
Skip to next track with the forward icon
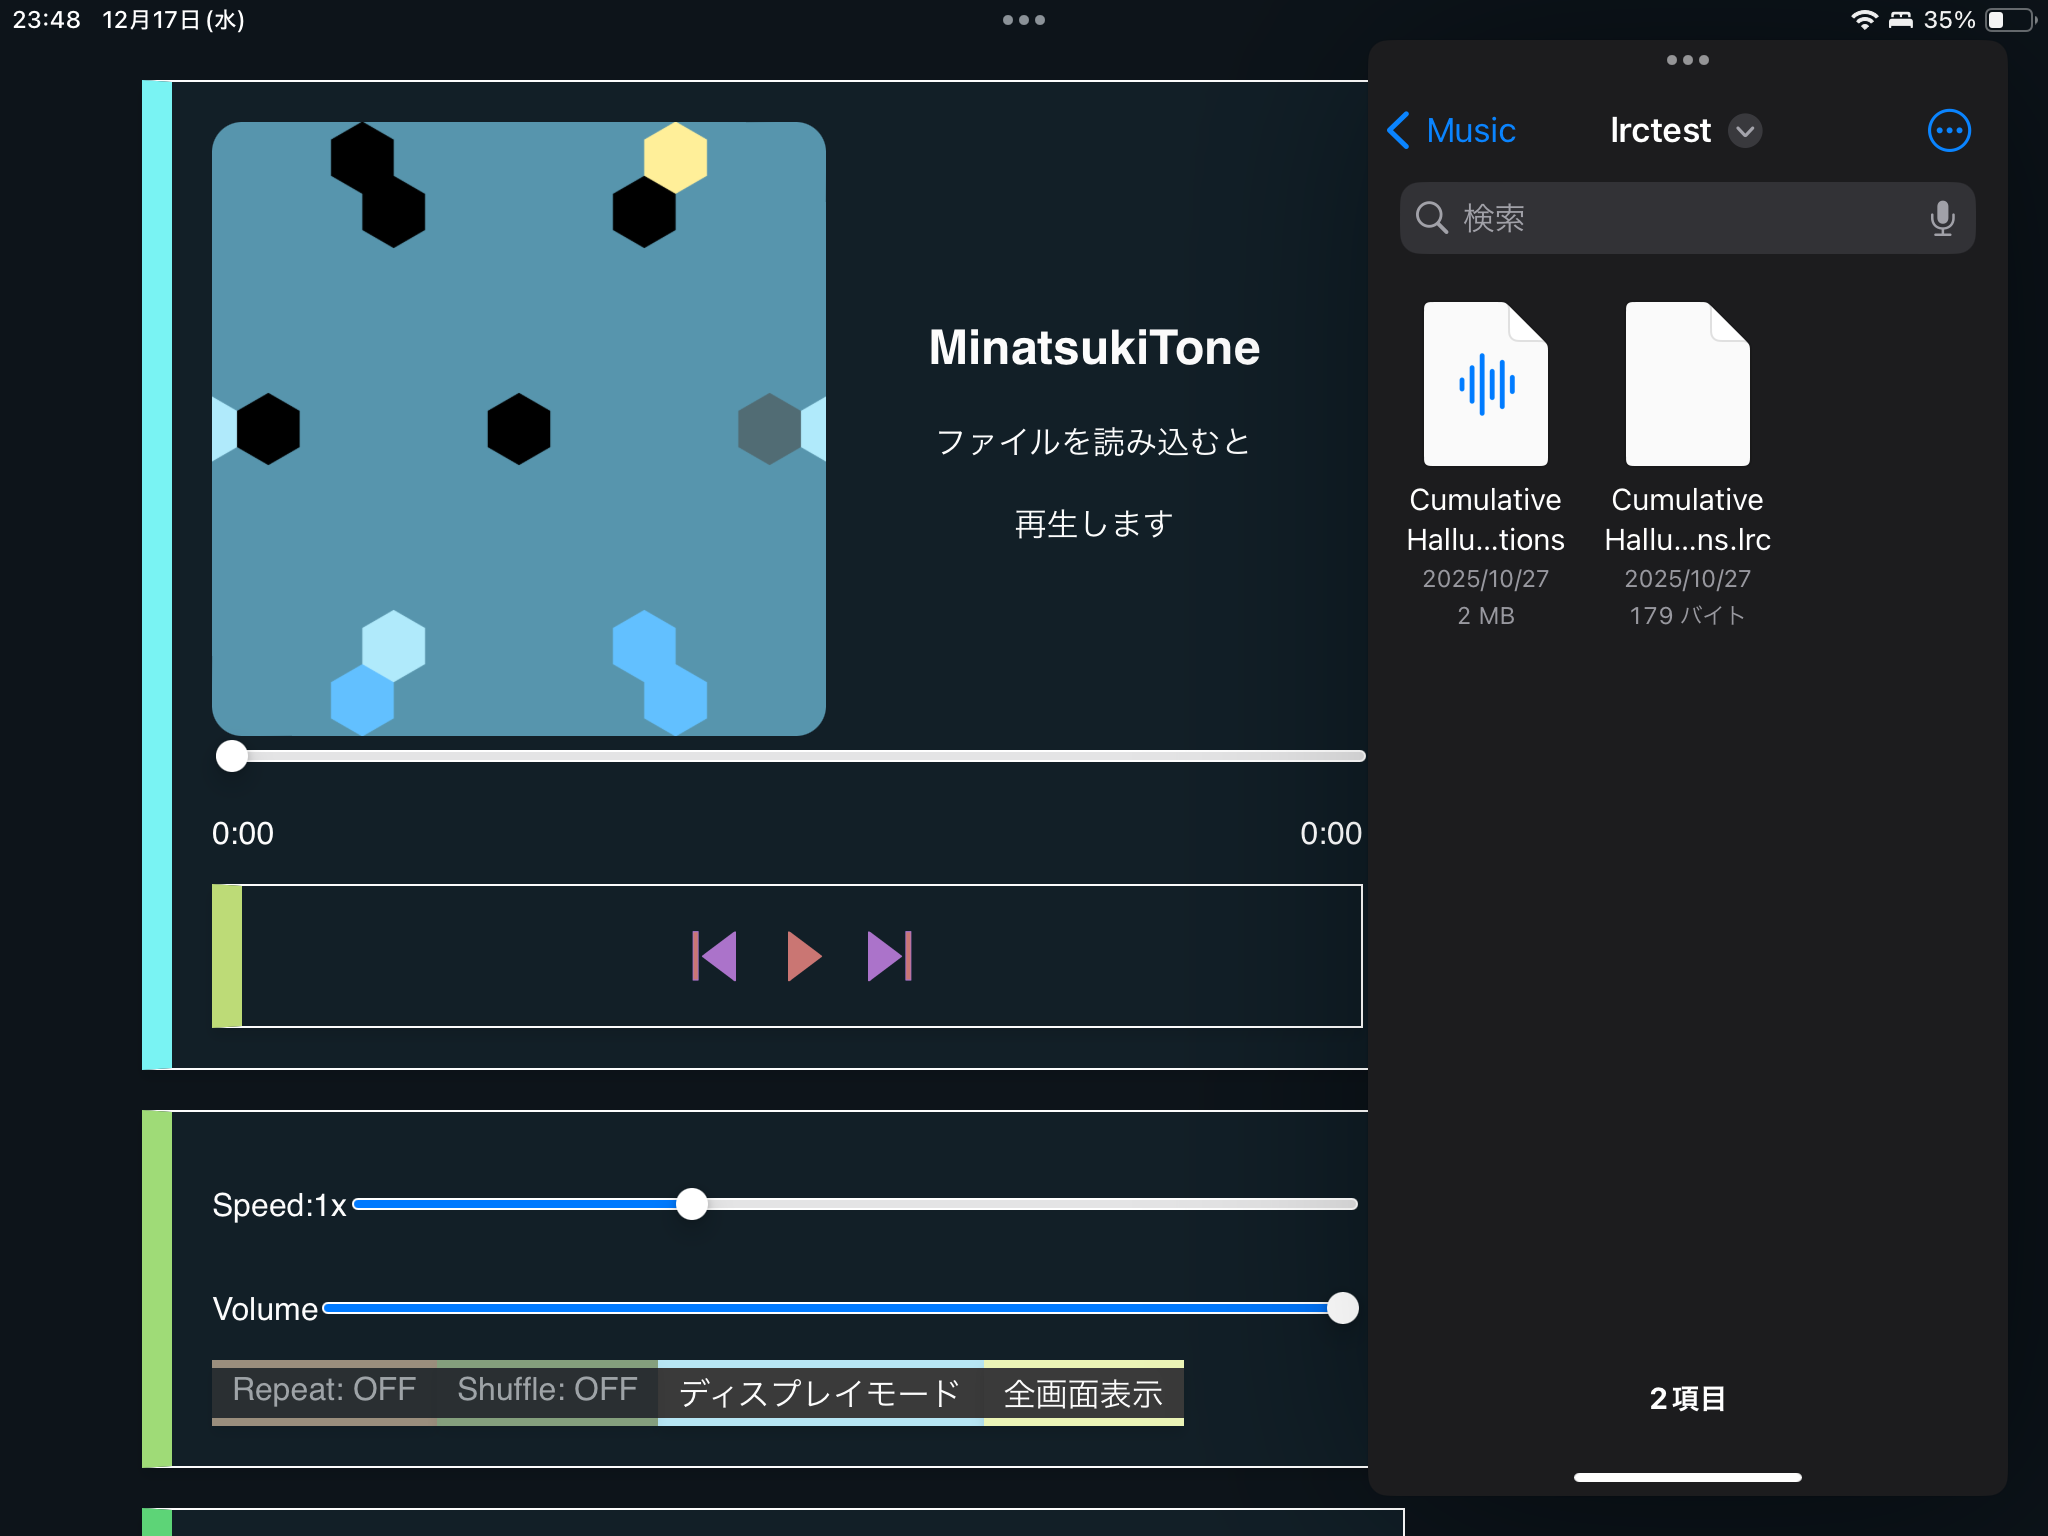(888, 956)
